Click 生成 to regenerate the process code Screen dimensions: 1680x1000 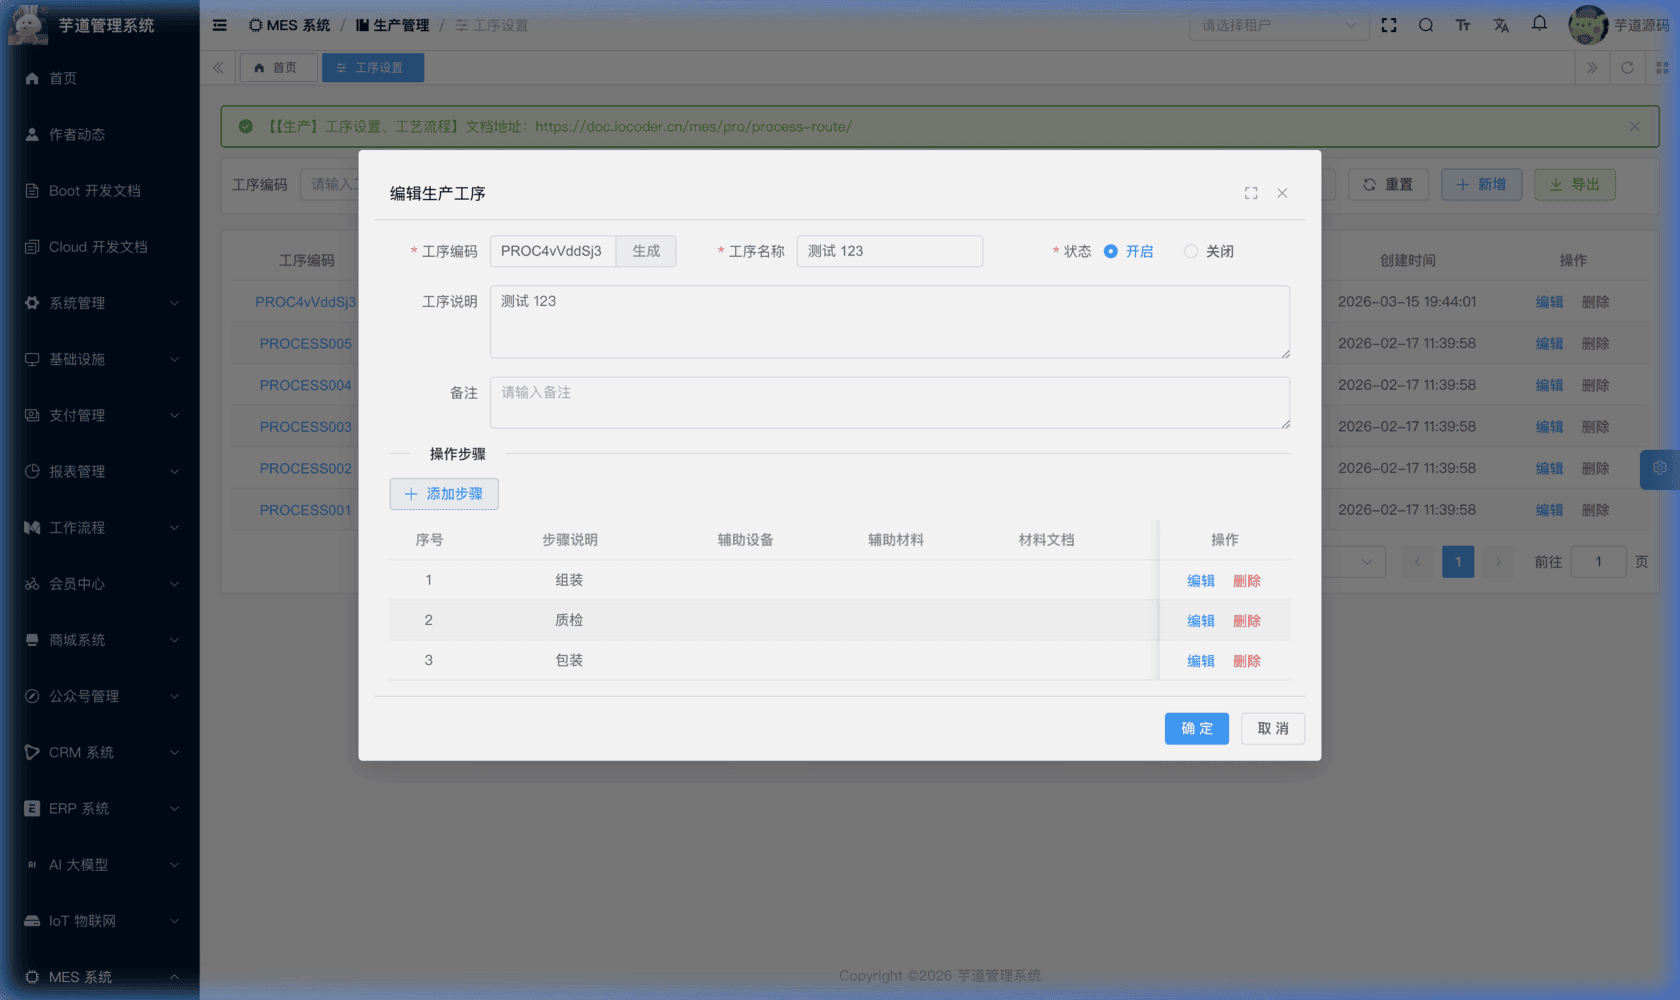[x=646, y=251]
